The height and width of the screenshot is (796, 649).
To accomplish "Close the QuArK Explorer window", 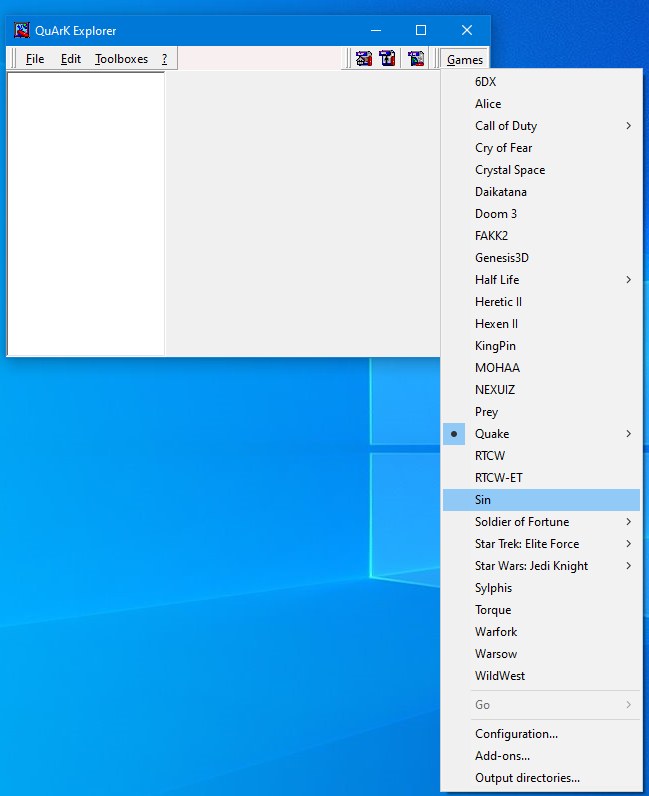I will click(x=467, y=30).
